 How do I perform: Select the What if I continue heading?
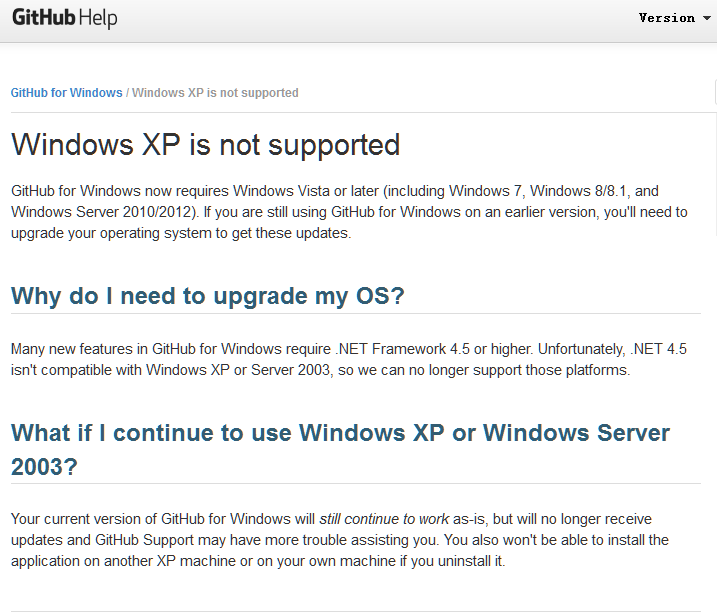pyautogui.click(x=340, y=450)
